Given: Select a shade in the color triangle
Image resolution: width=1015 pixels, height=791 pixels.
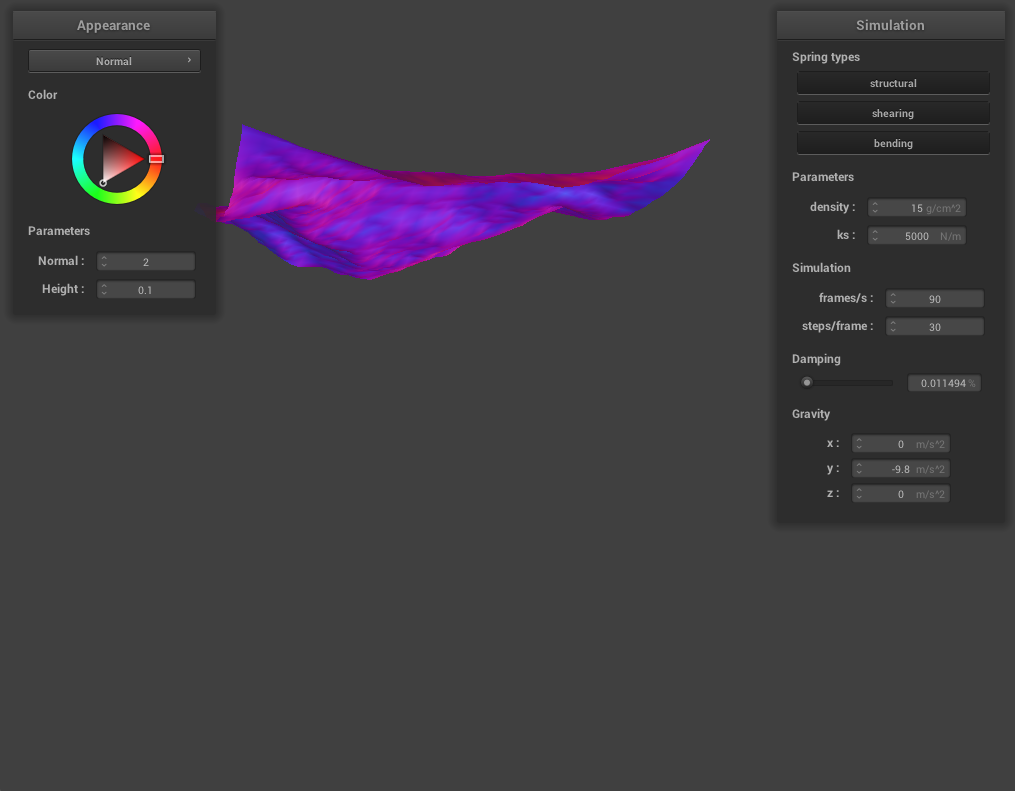Looking at the screenshot, I should [x=118, y=159].
